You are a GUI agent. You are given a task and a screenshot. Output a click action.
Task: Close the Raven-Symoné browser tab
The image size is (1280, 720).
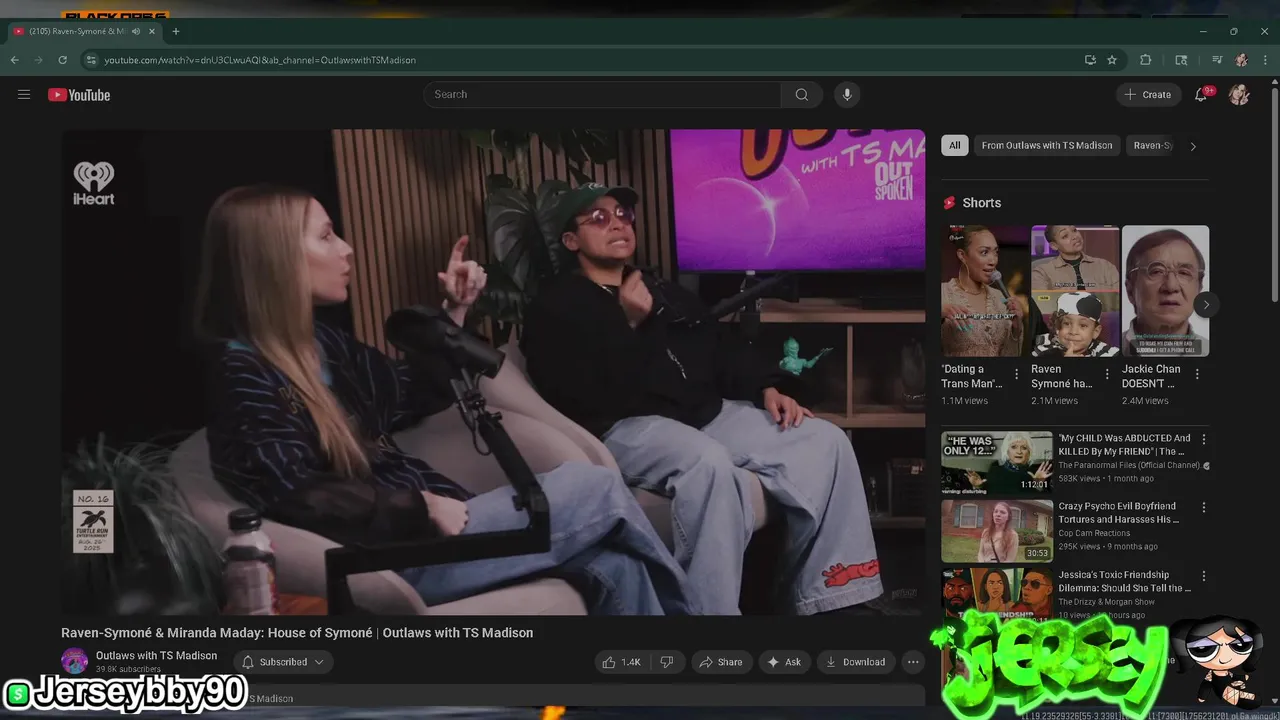tap(153, 31)
